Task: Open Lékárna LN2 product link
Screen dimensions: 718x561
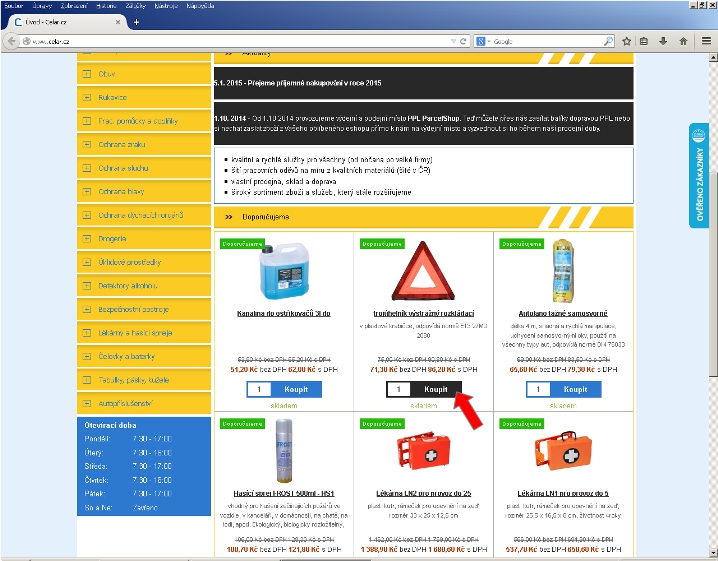Action: pyautogui.click(x=423, y=494)
